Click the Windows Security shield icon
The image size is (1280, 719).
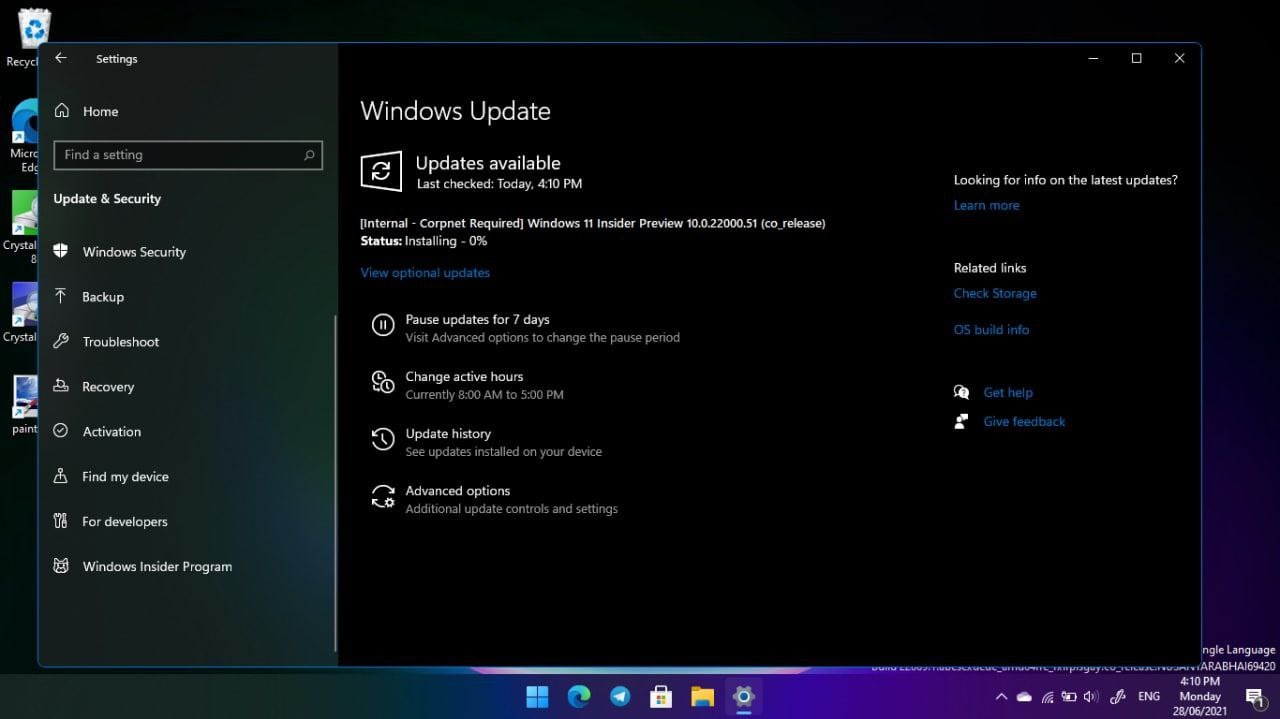(61, 251)
